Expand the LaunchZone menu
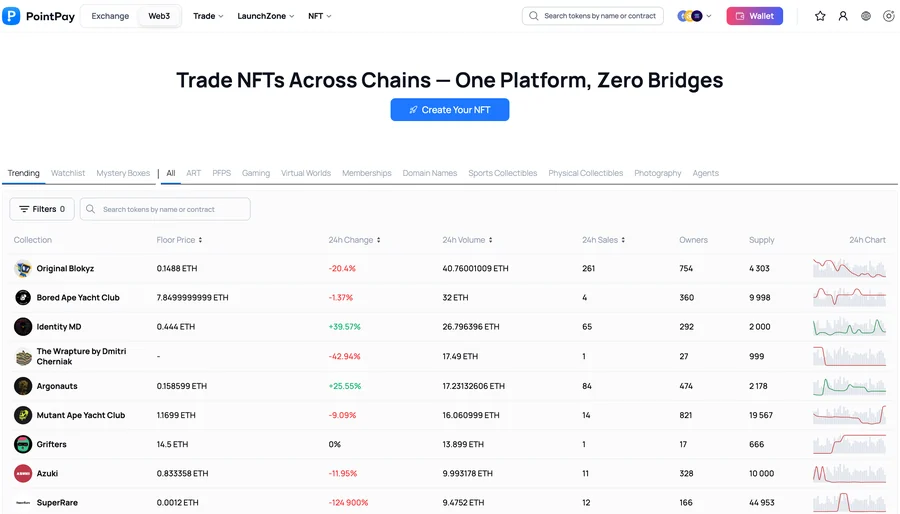 pos(266,16)
